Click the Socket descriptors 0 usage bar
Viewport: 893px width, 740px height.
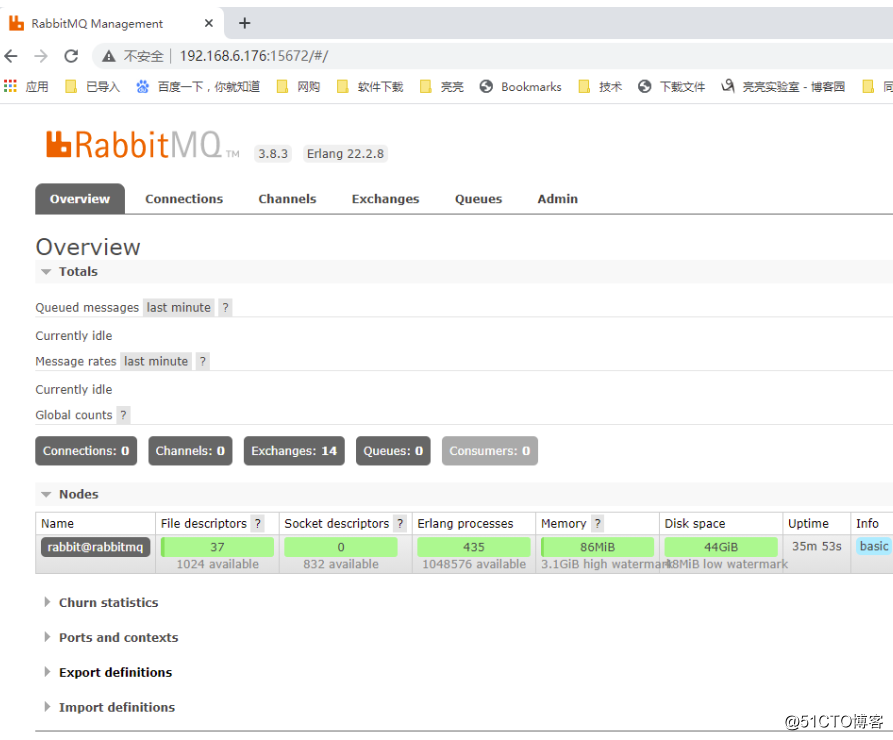(341, 547)
